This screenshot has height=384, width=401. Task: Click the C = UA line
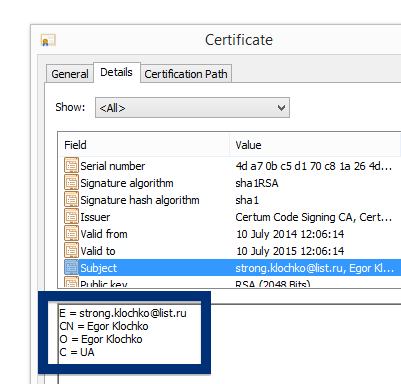pos(77,352)
